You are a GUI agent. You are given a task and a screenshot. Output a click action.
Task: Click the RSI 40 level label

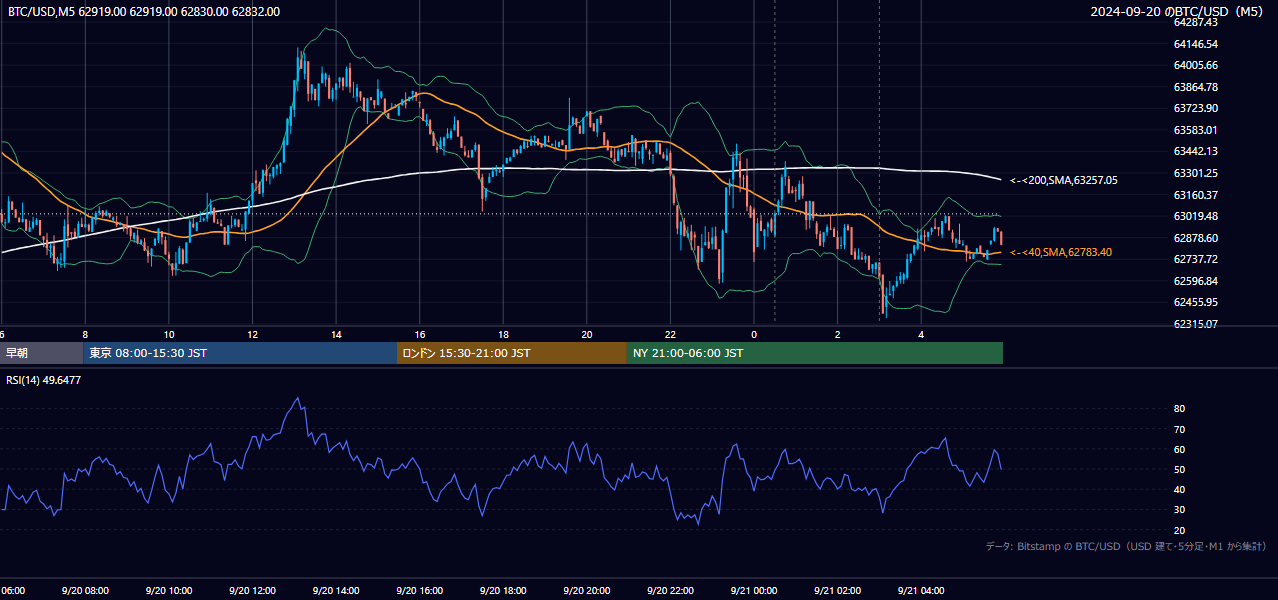(1179, 489)
